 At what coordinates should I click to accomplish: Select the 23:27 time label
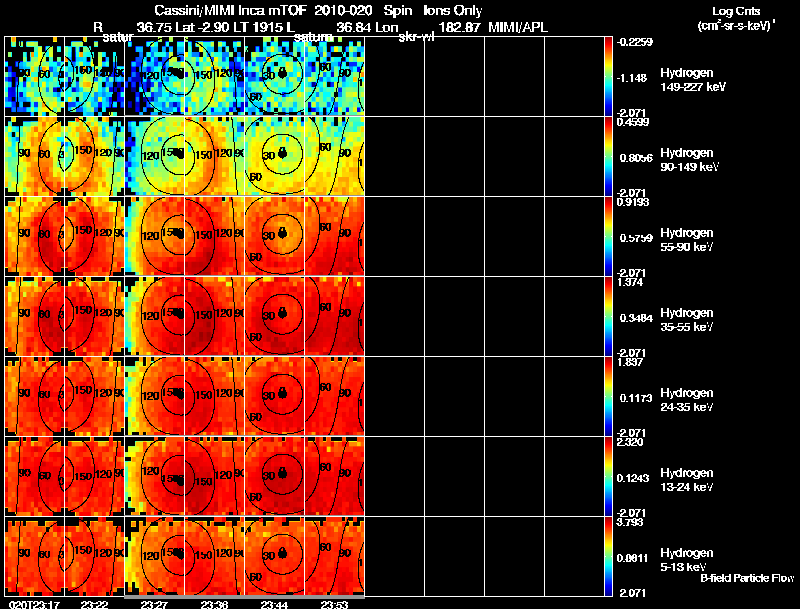pyautogui.click(x=154, y=604)
